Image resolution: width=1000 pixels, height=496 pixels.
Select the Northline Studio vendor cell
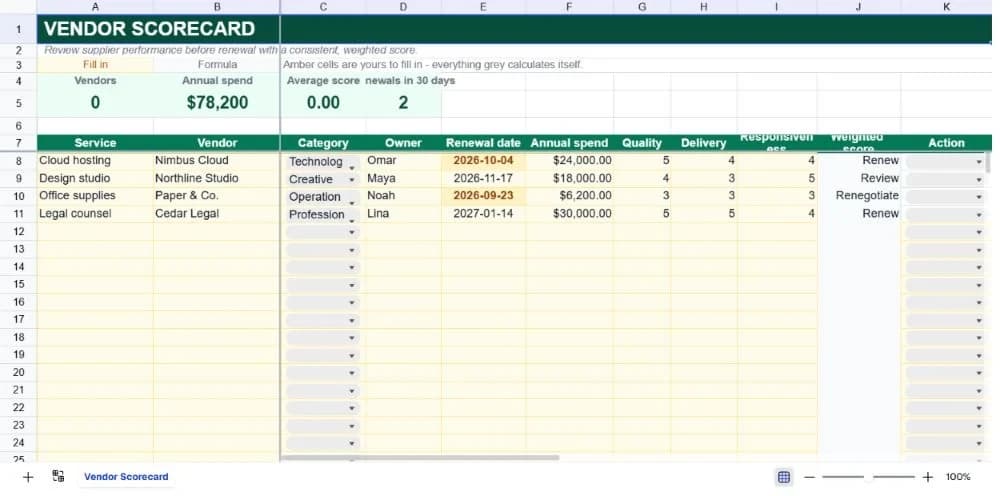[217, 179]
